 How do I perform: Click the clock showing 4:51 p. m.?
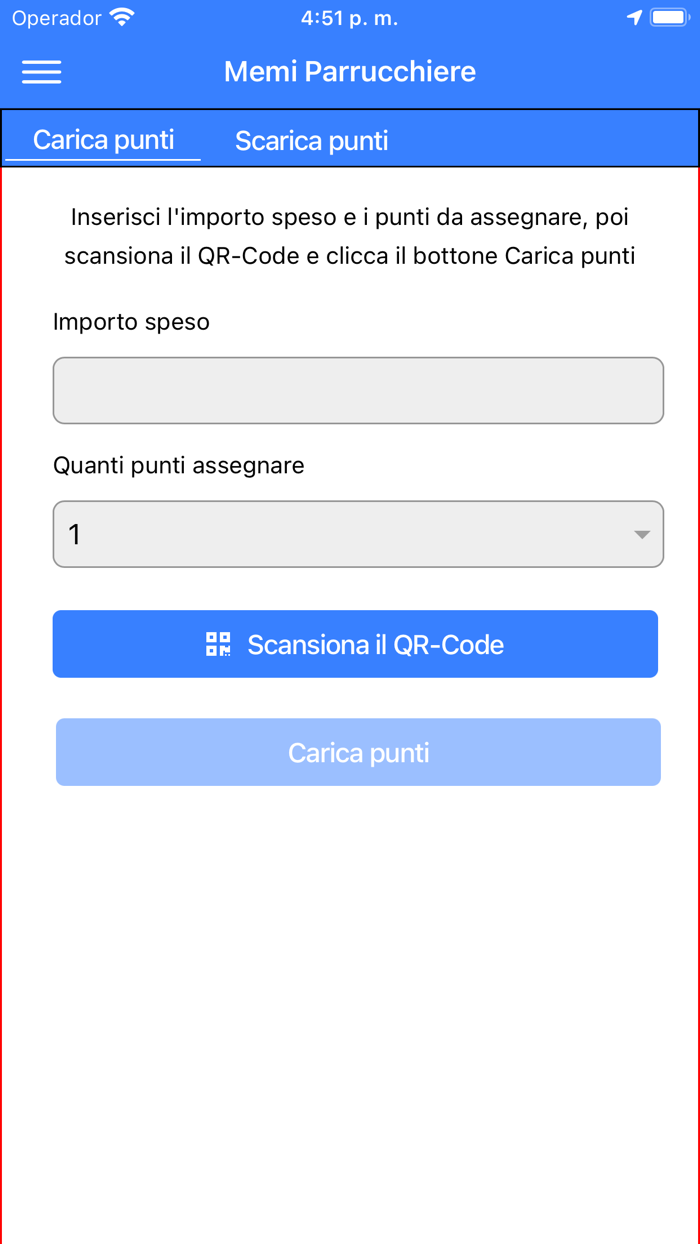point(350,16)
